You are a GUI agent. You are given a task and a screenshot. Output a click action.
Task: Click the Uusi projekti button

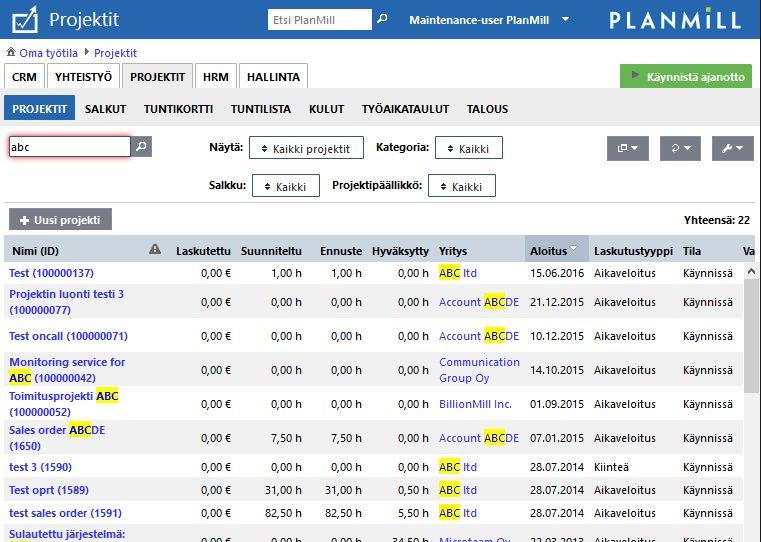pos(61,219)
